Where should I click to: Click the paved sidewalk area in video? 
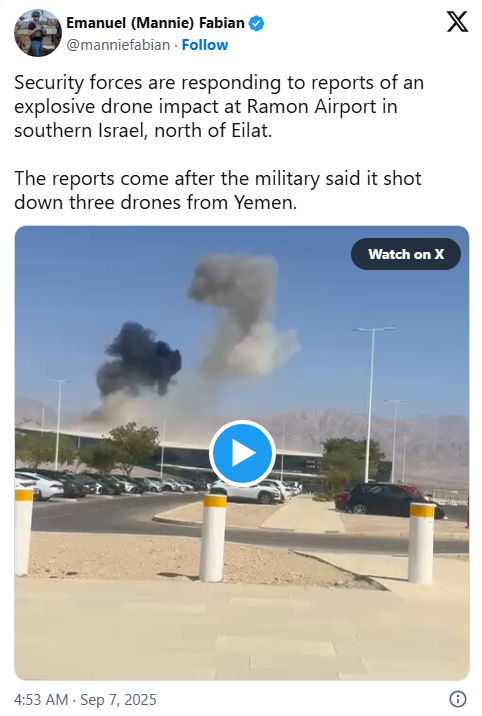coord(242,630)
